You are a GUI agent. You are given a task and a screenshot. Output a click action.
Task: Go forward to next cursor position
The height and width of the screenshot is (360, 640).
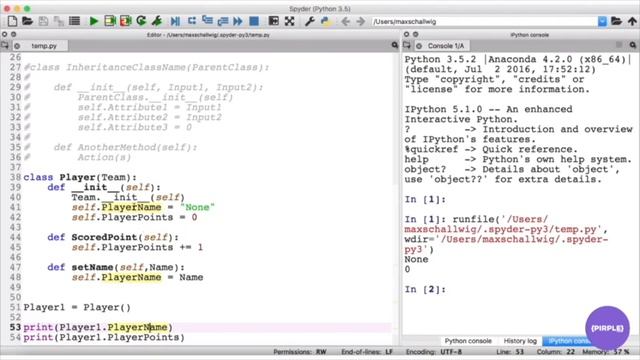point(360,21)
